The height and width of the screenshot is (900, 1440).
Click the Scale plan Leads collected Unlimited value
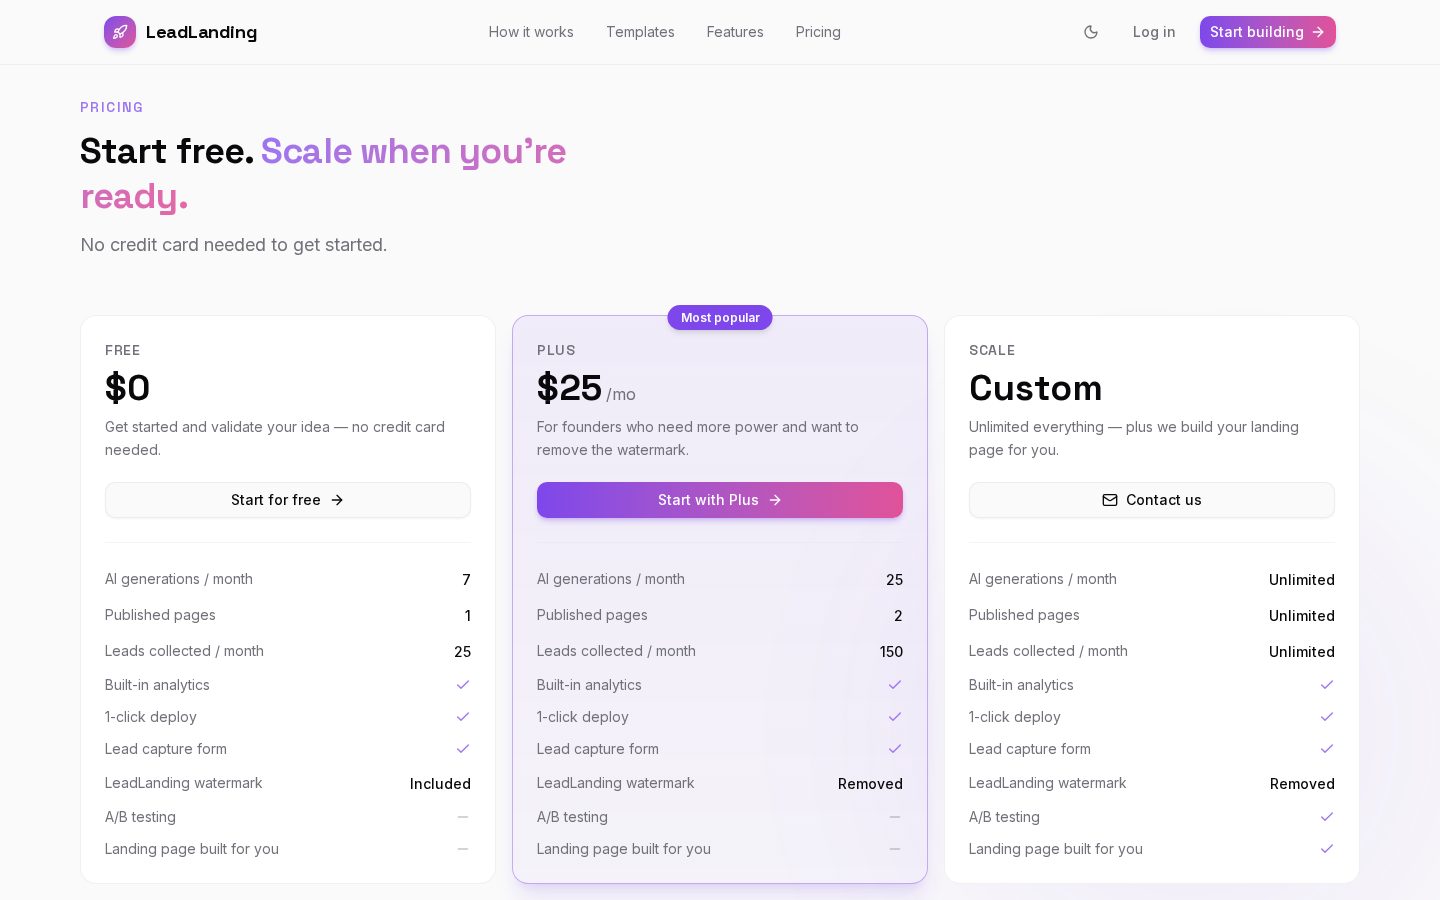(1302, 652)
